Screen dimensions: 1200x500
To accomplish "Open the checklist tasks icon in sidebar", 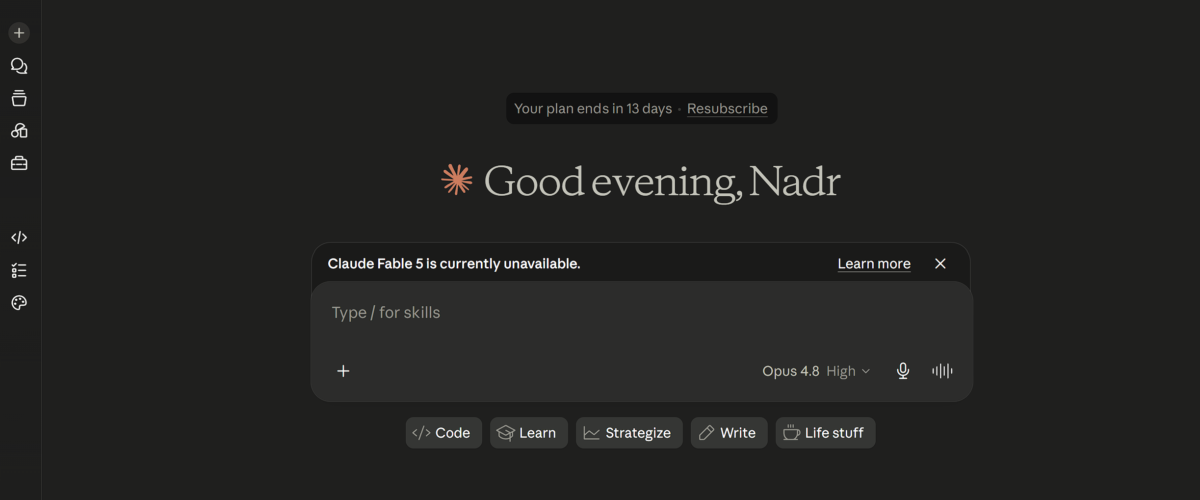I will pos(19,270).
